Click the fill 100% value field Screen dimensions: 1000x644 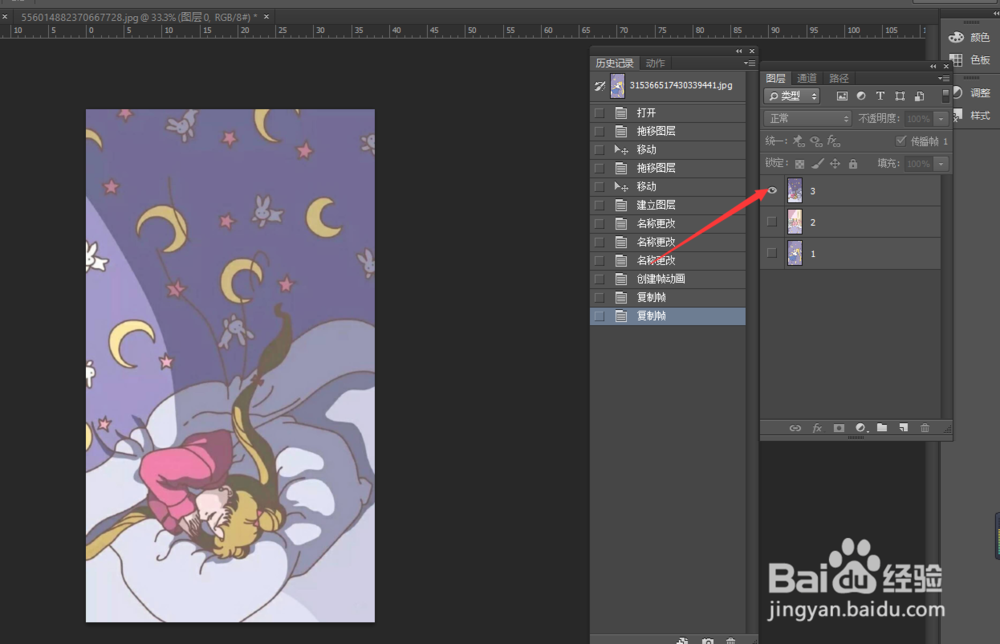(918, 164)
